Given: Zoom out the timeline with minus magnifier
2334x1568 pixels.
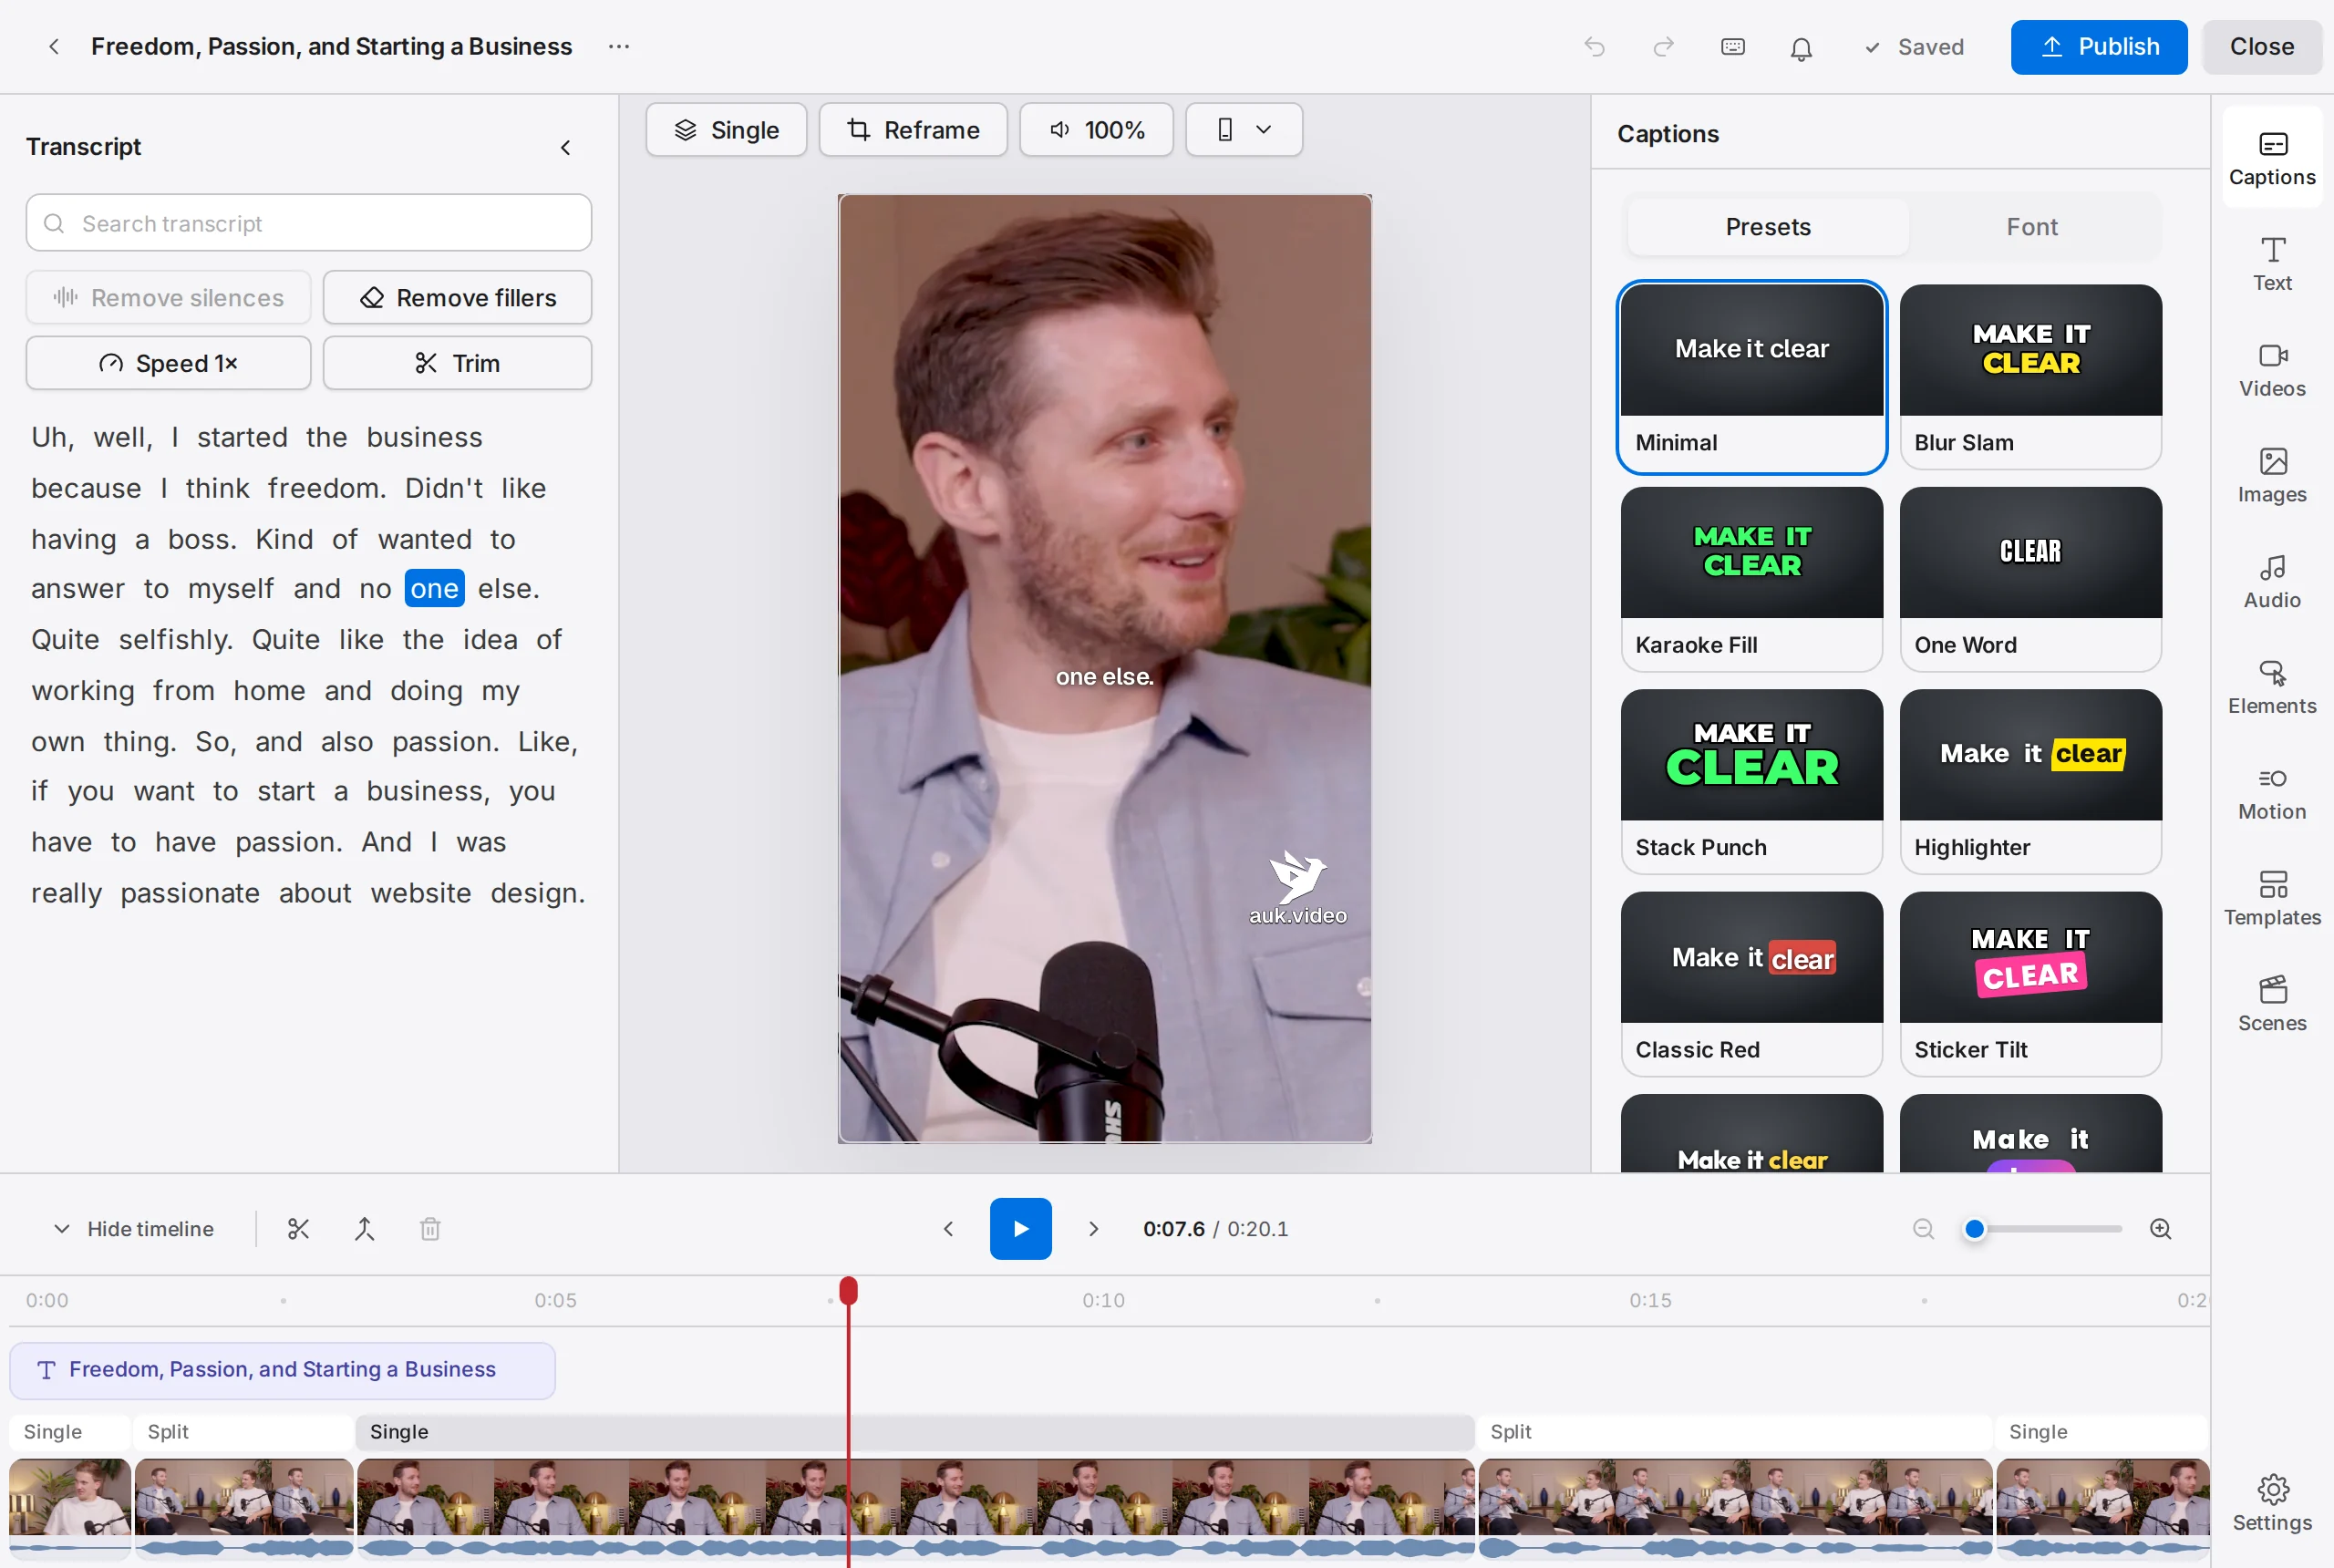Looking at the screenshot, I should click(x=1923, y=1229).
